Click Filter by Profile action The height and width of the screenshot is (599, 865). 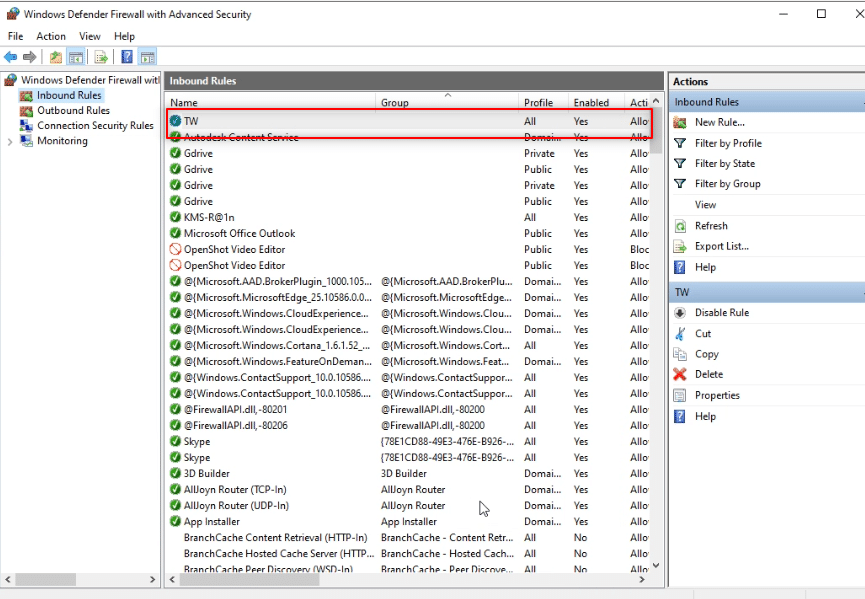click(728, 143)
